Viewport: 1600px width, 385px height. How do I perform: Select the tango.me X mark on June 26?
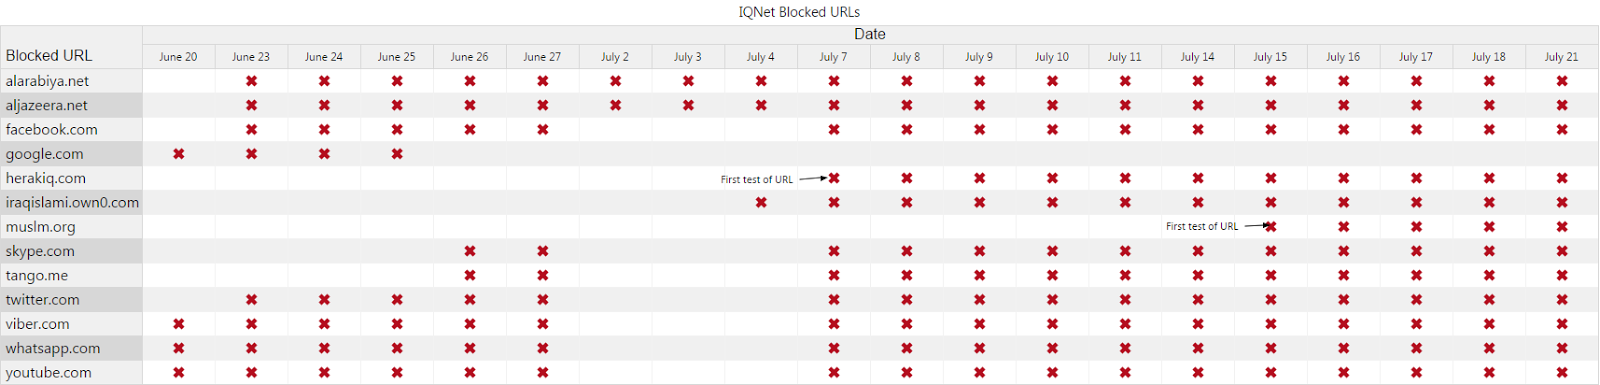point(470,276)
